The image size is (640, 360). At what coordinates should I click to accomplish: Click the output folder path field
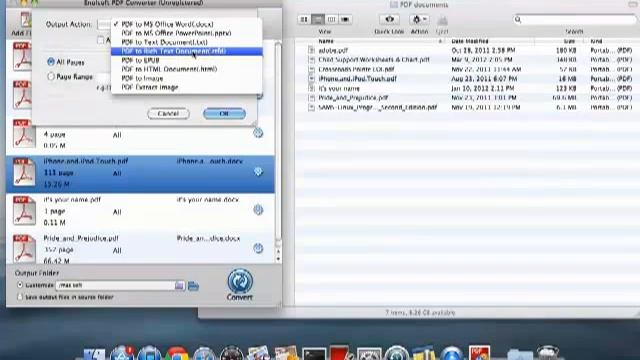[x=116, y=285]
